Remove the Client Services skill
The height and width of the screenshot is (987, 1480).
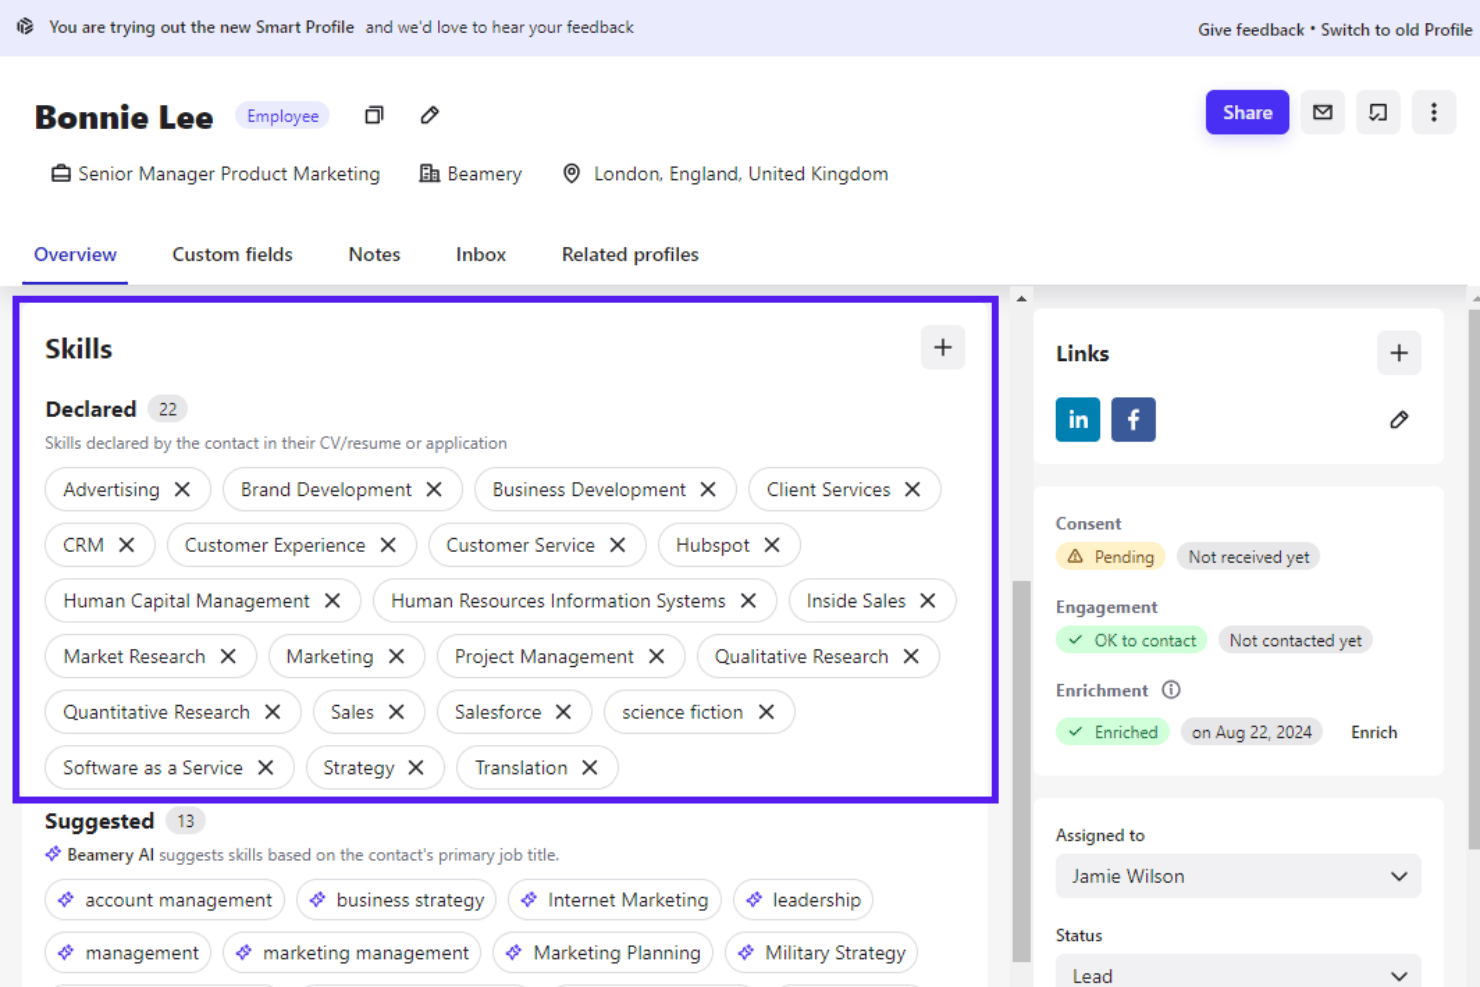point(912,489)
